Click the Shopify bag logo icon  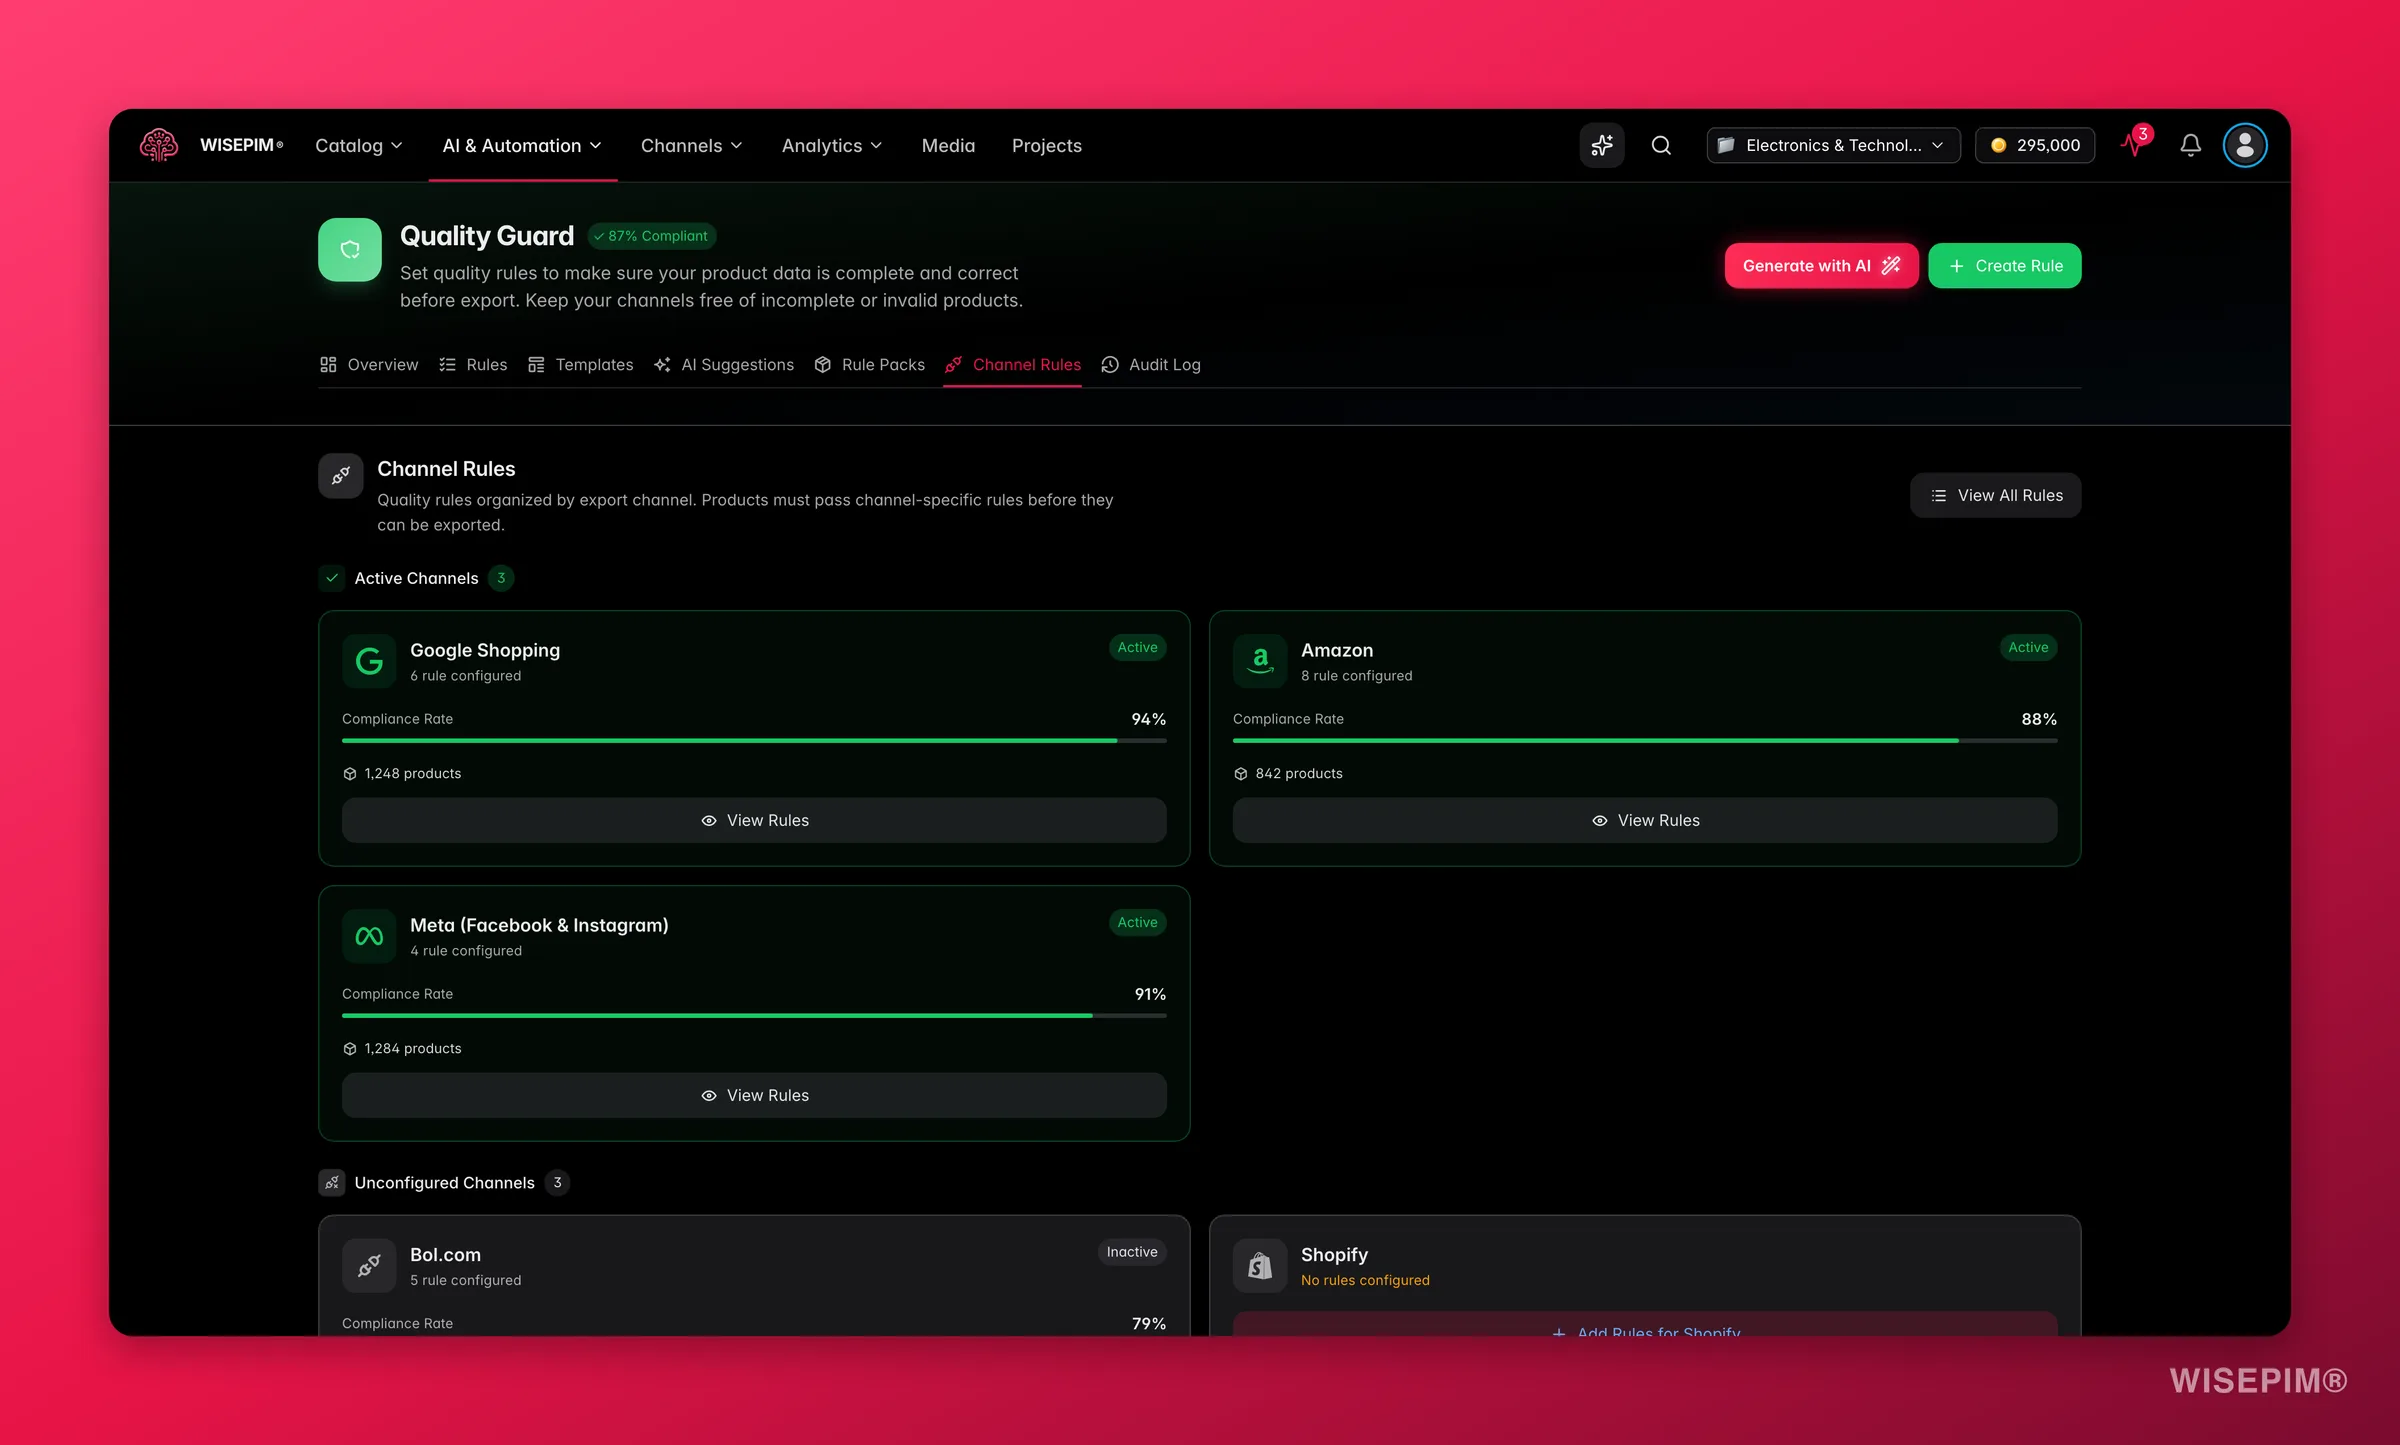pyautogui.click(x=1260, y=1266)
